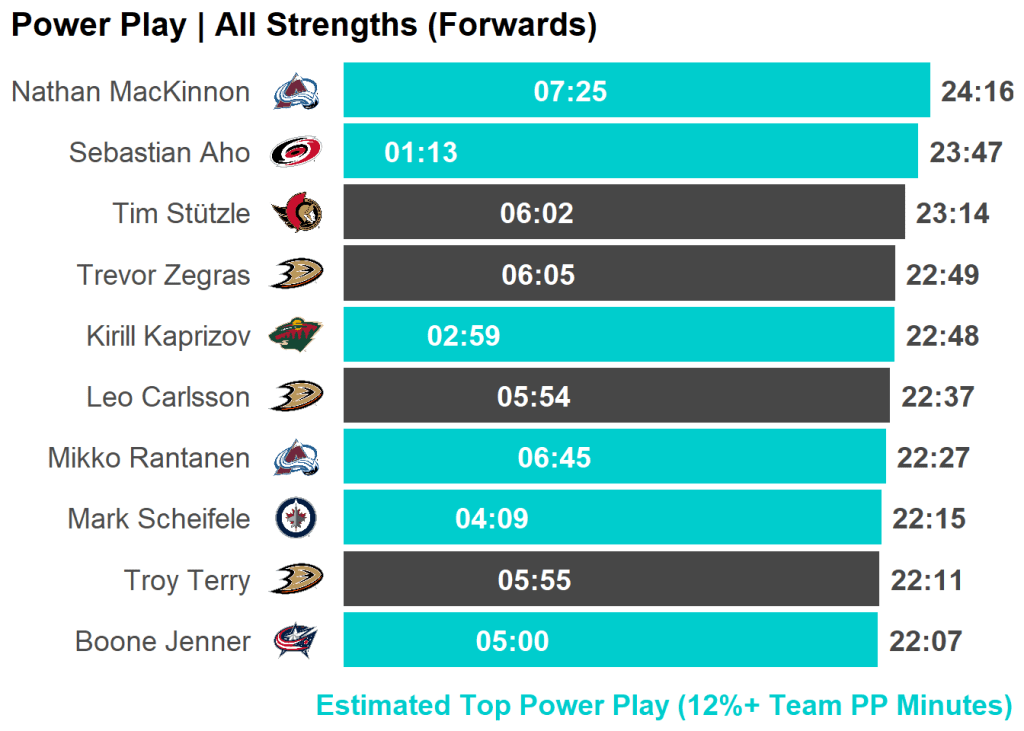Viewport: 1024px width, 731px height.
Task: Click the Wild logo beside Kirill Kaprizov
Action: (296, 335)
